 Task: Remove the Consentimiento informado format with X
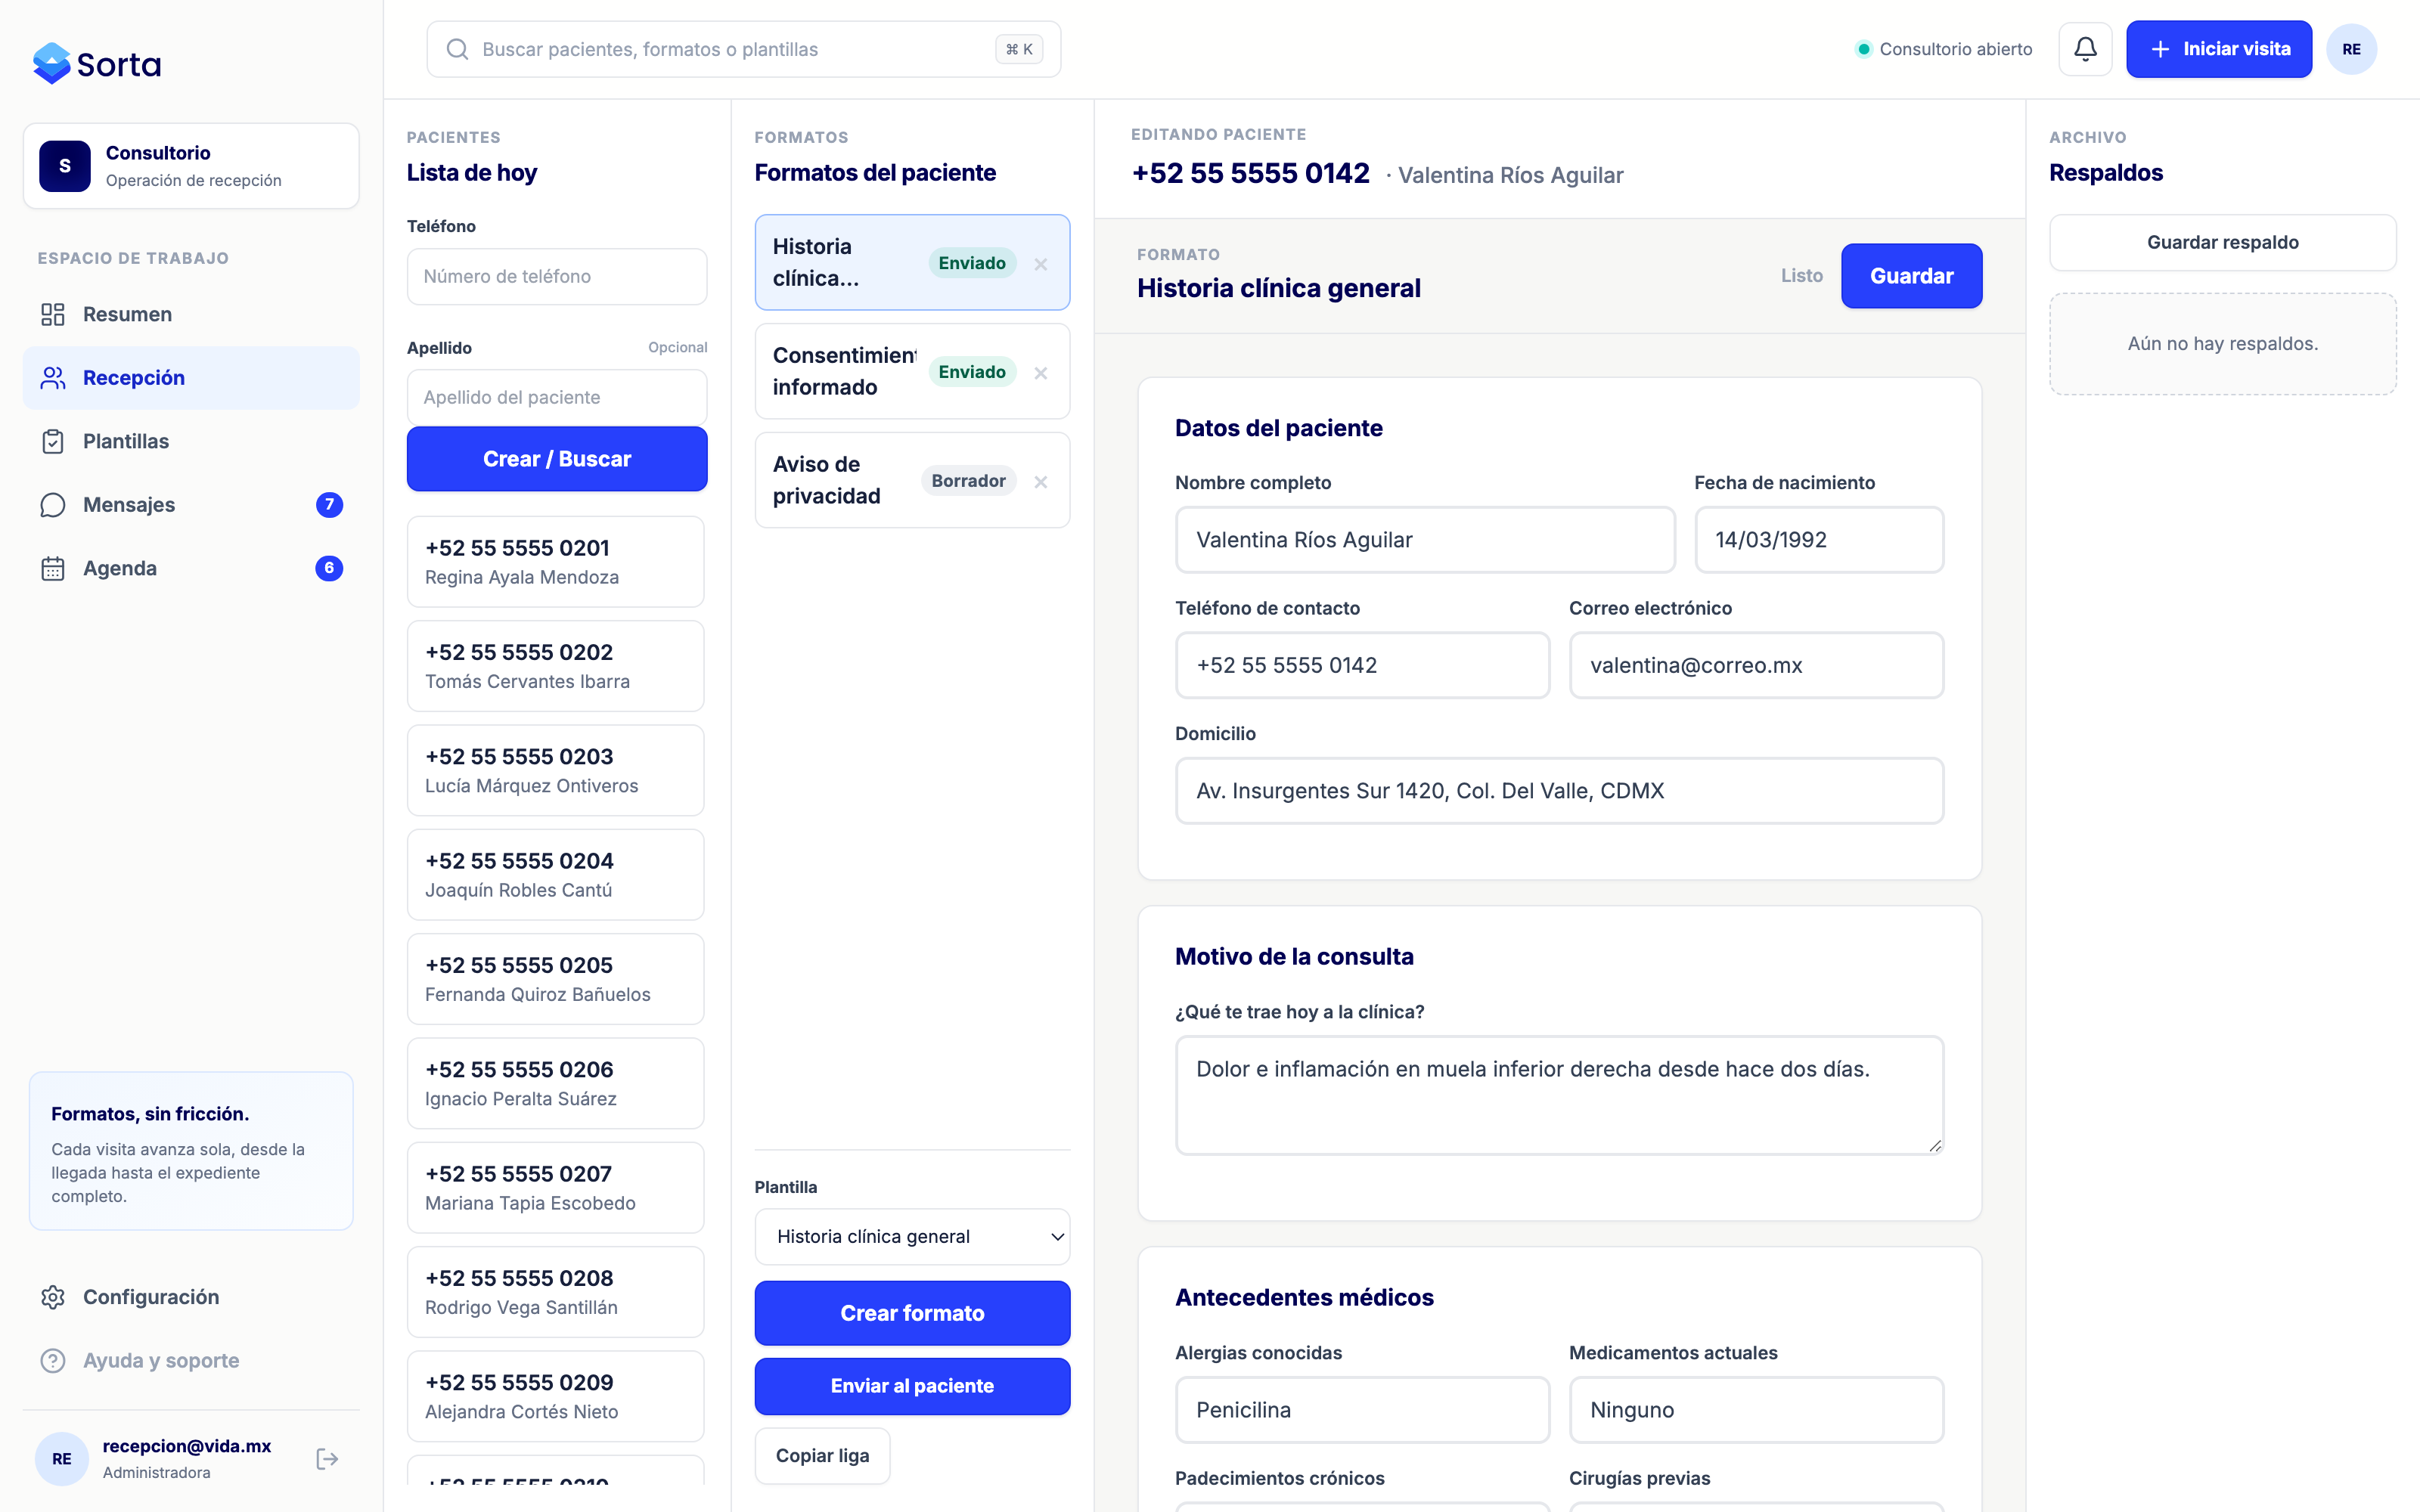click(1041, 373)
